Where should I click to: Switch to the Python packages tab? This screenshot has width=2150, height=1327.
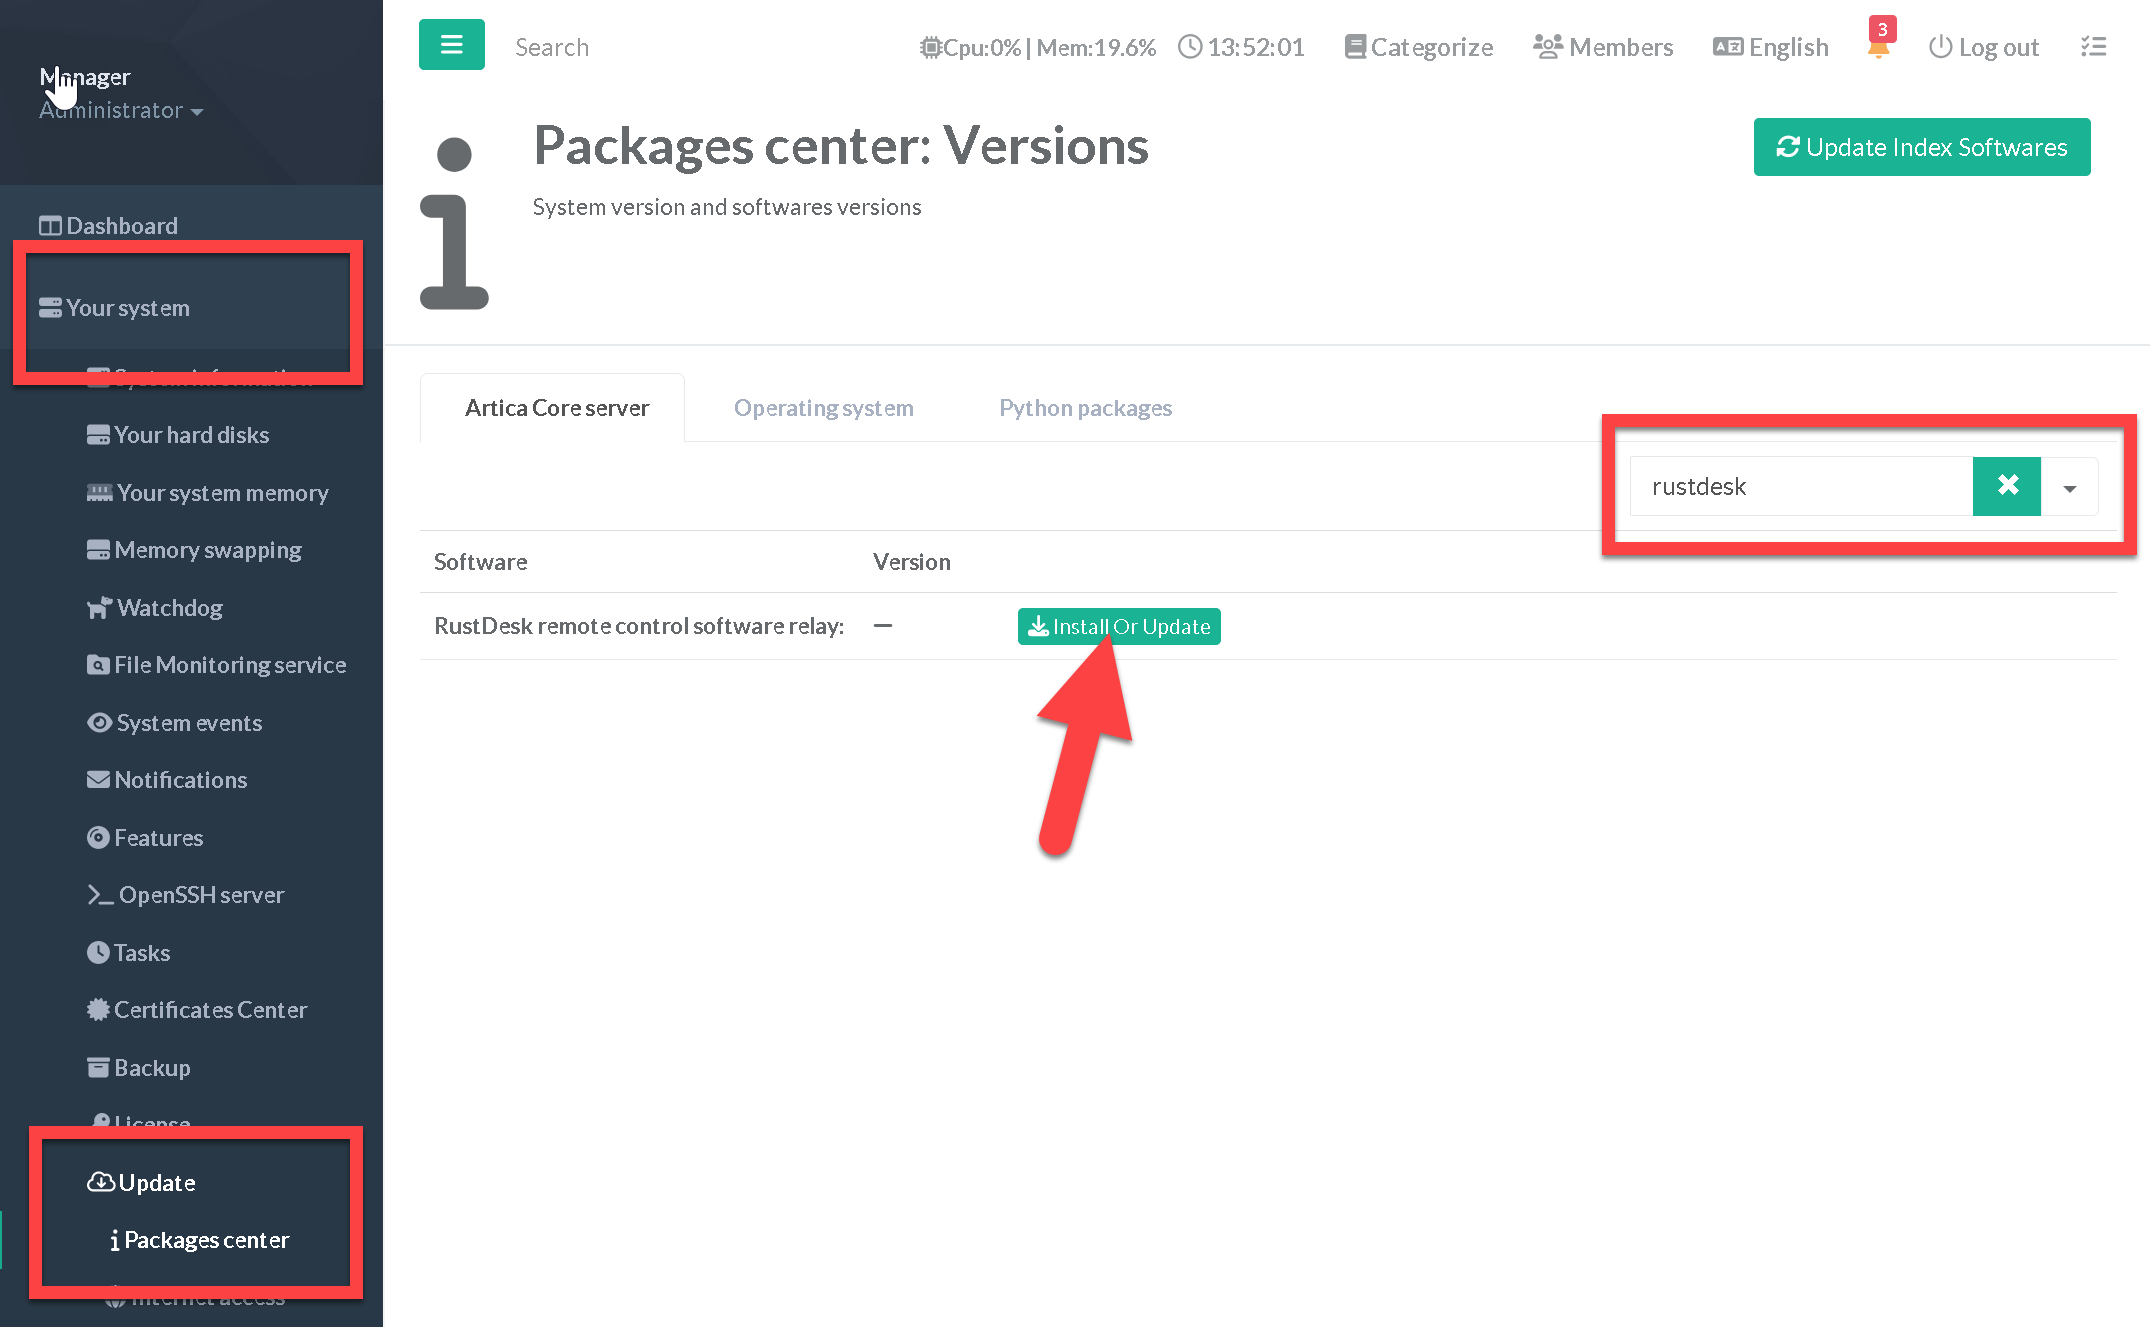click(x=1085, y=408)
